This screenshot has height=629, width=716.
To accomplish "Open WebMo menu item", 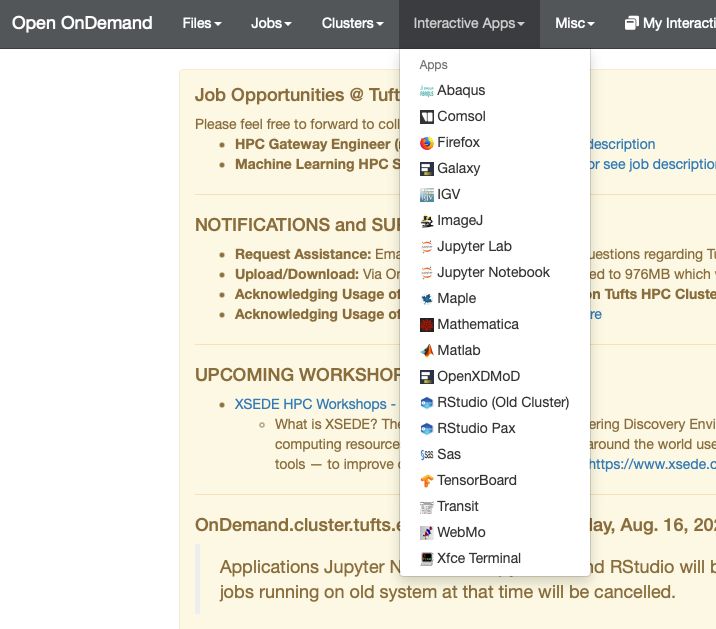I will coord(495,533).
